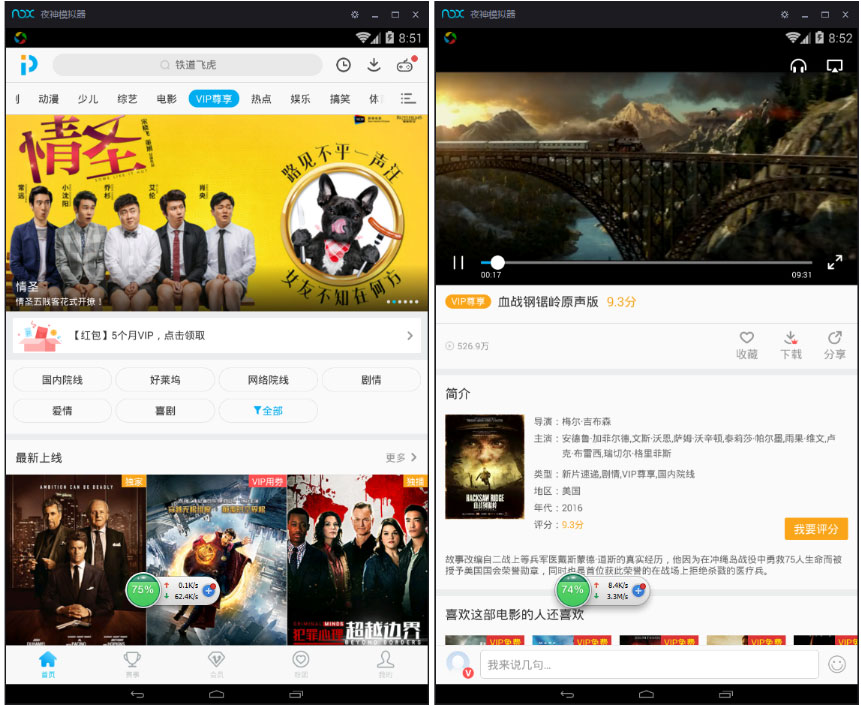861x706 pixels.
Task: Open VIP diamond tab in bottom navigation
Action: 217,663
